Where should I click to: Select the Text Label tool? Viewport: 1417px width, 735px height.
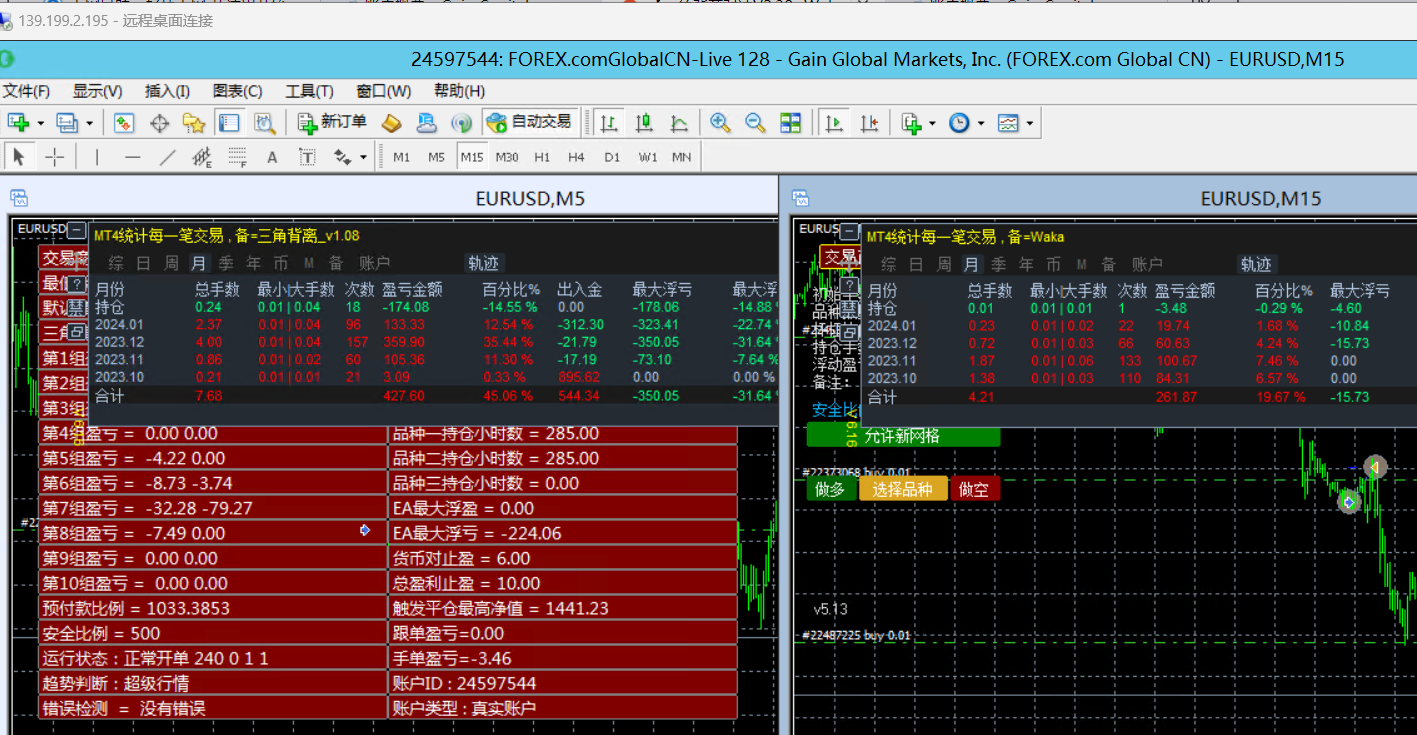pos(307,157)
